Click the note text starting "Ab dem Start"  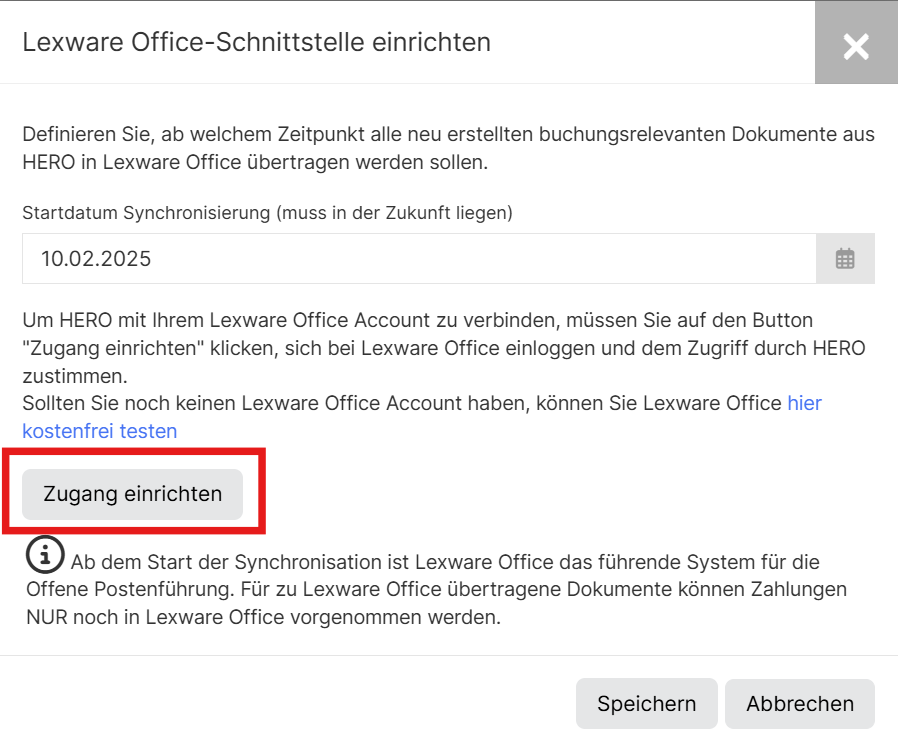click(436, 590)
